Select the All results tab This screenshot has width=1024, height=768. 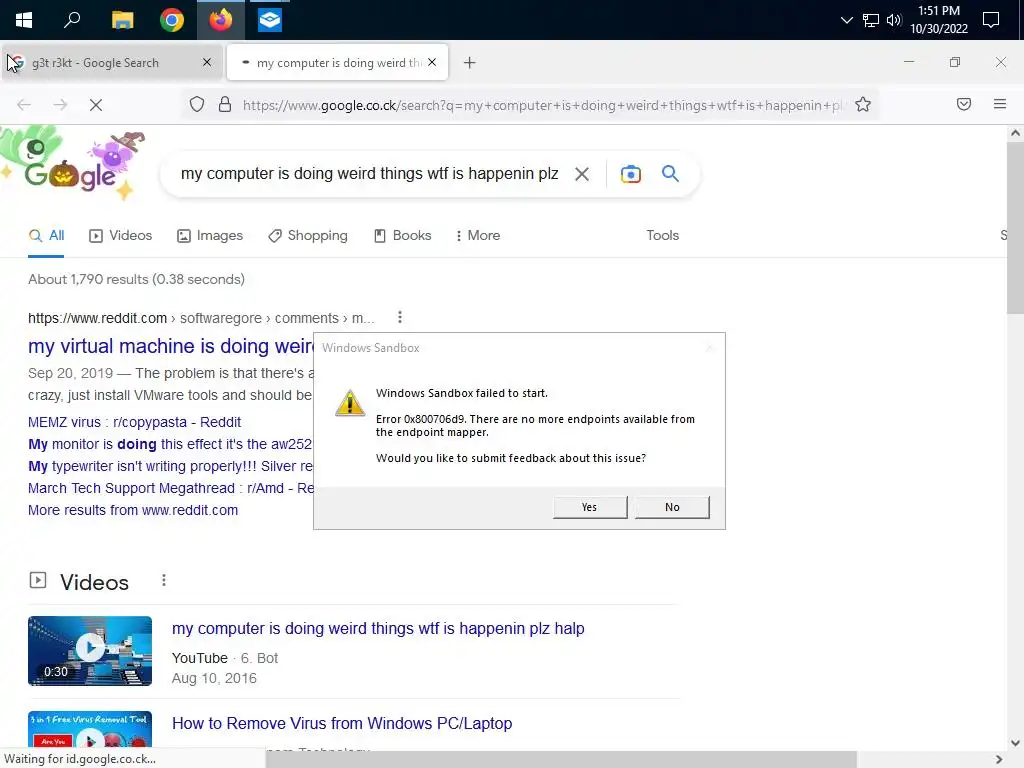pos(46,236)
